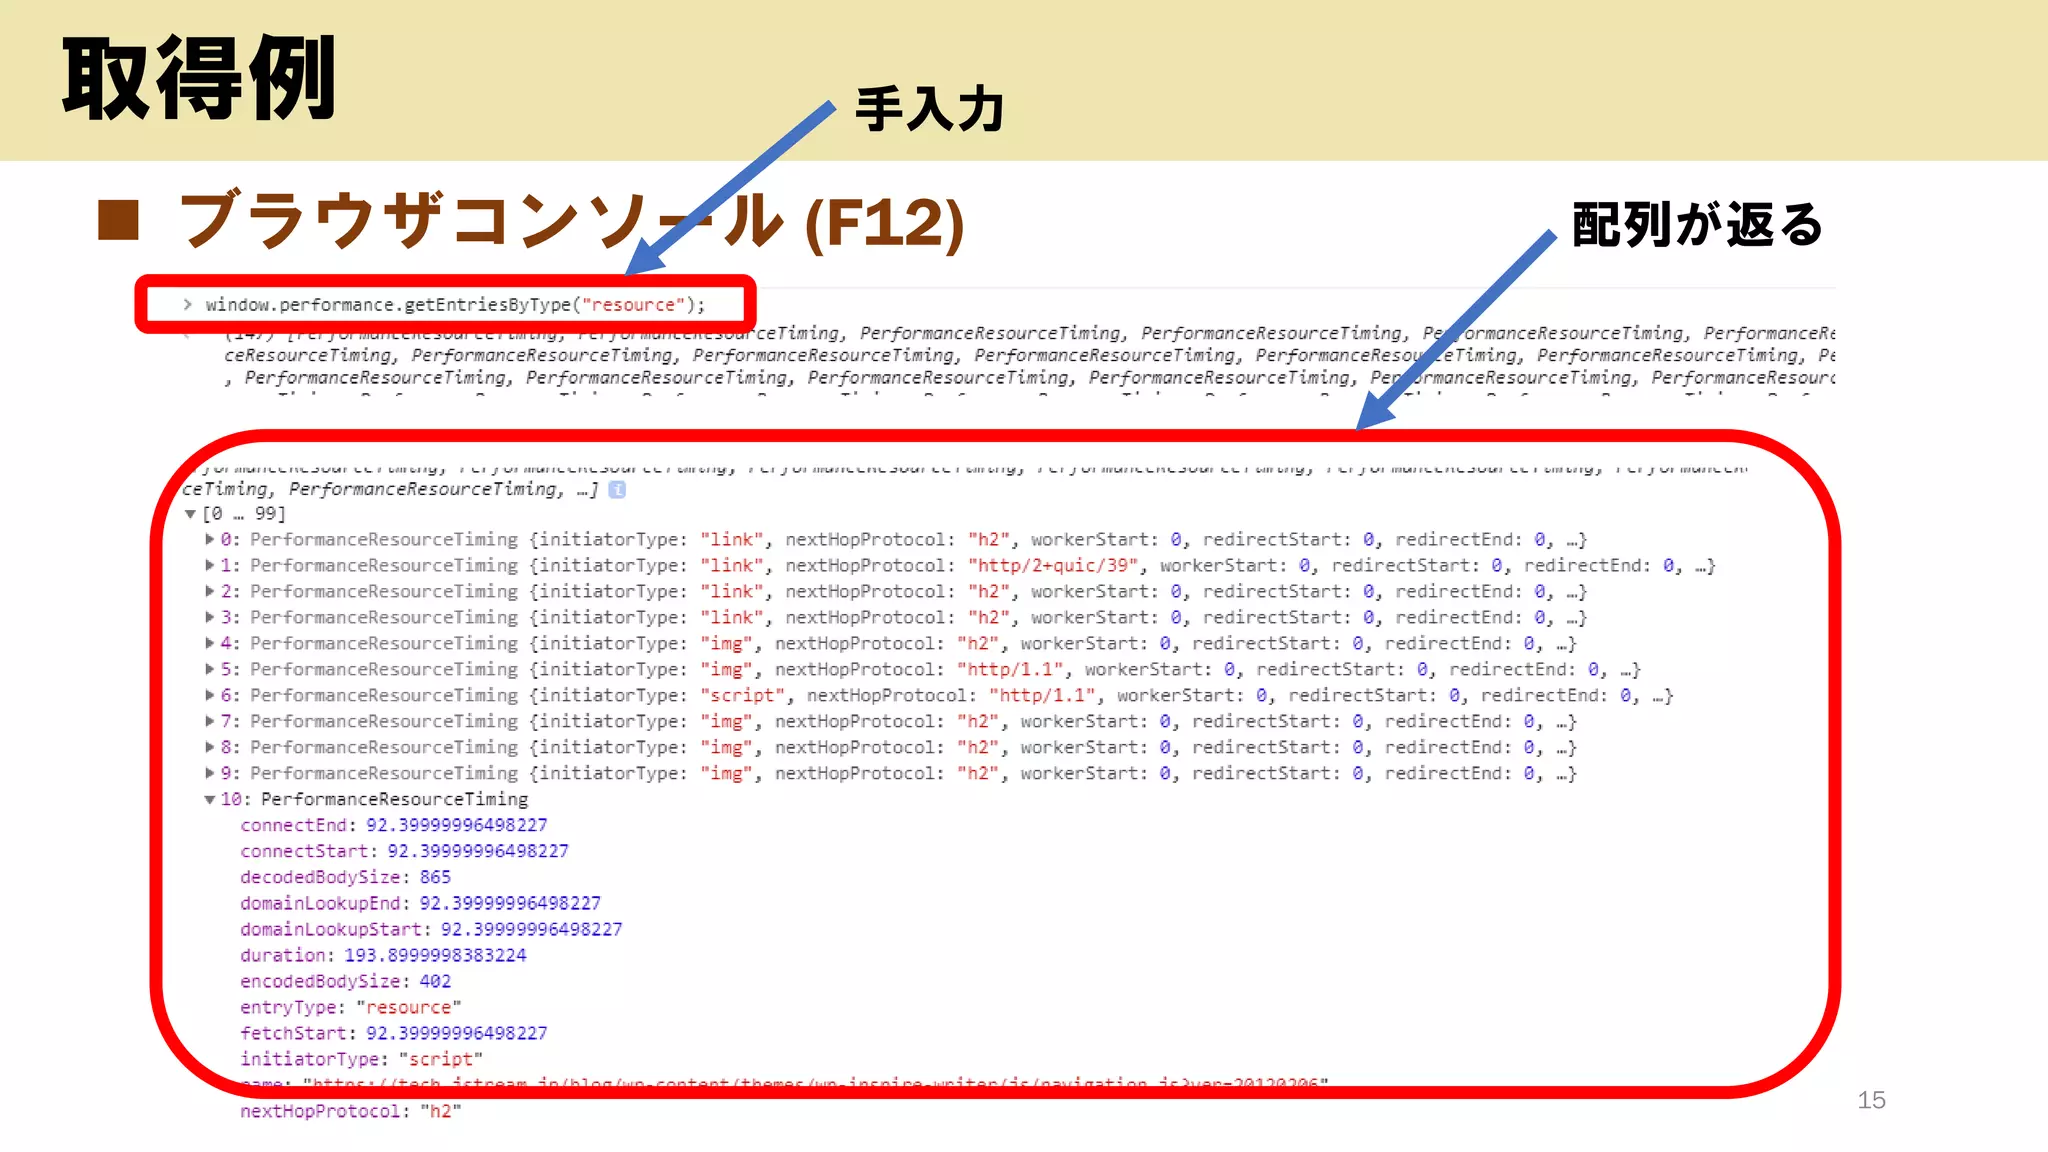Click the "script" initiatorType string in entry 6

[x=742, y=696]
